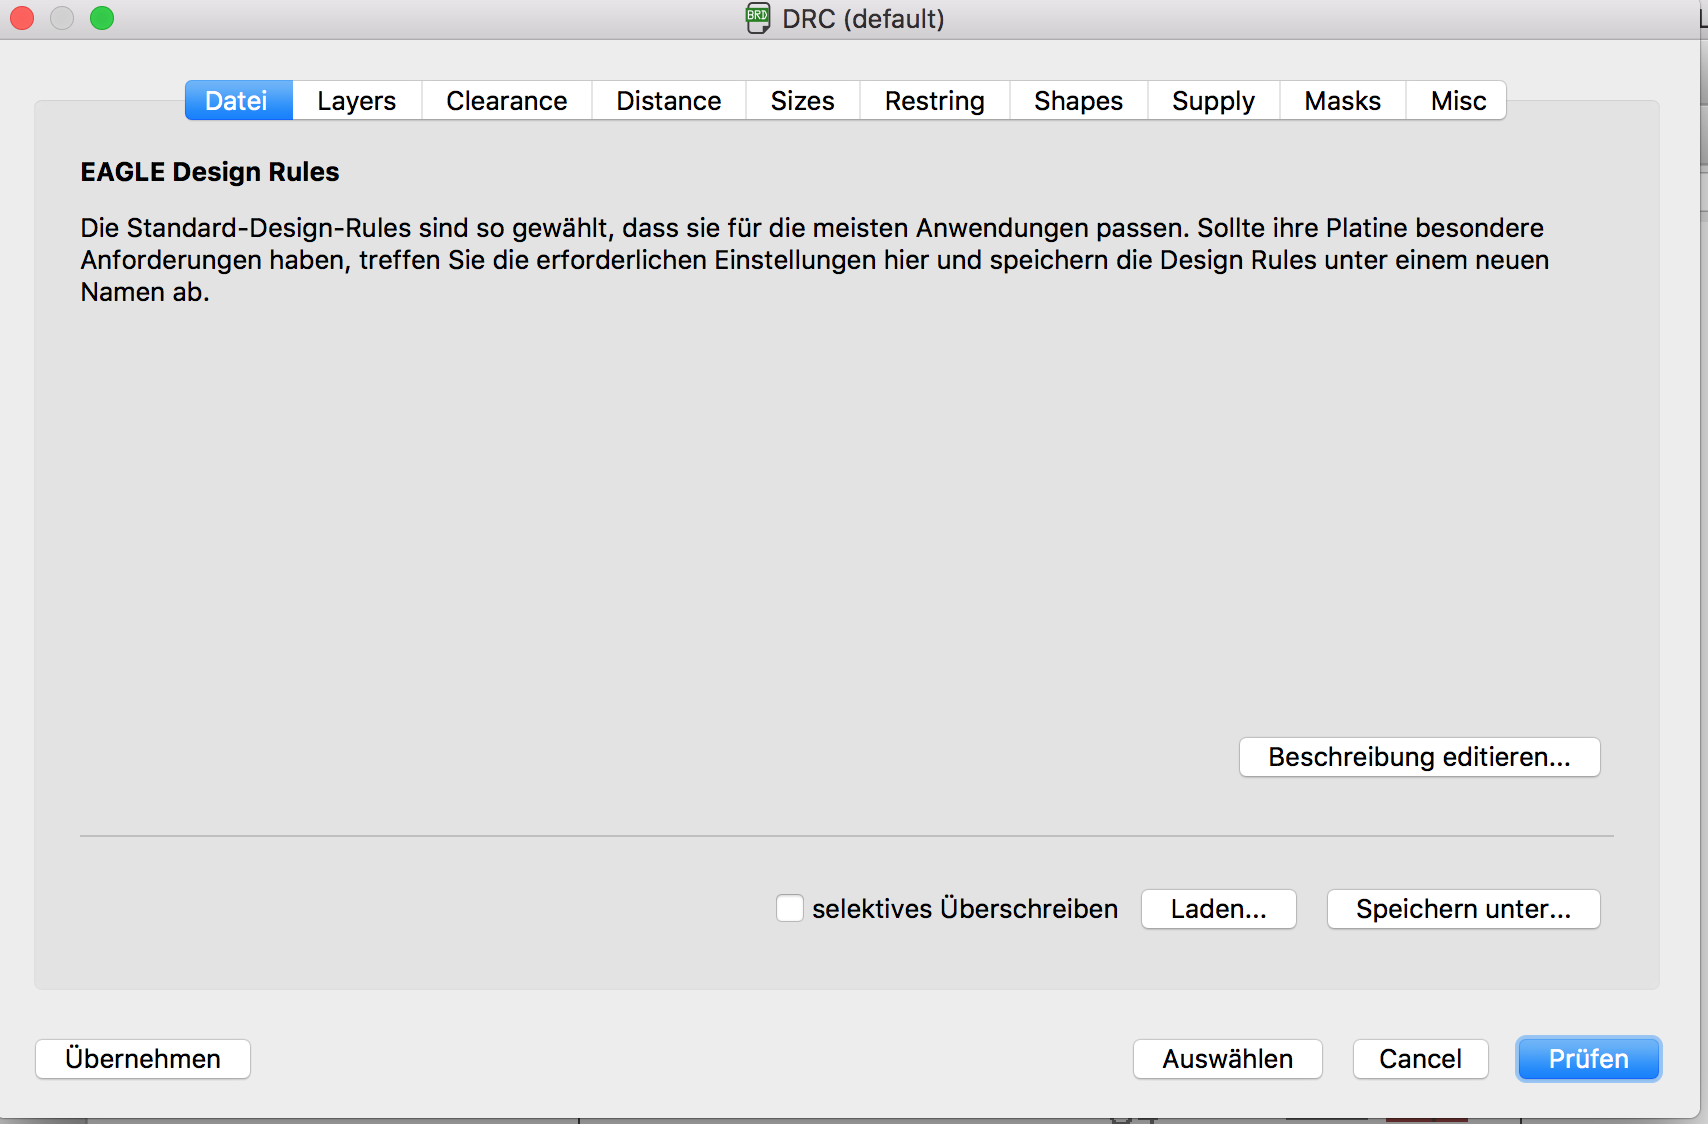Switch to the Datei tab
This screenshot has width=1708, height=1124.
(x=238, y=101)
